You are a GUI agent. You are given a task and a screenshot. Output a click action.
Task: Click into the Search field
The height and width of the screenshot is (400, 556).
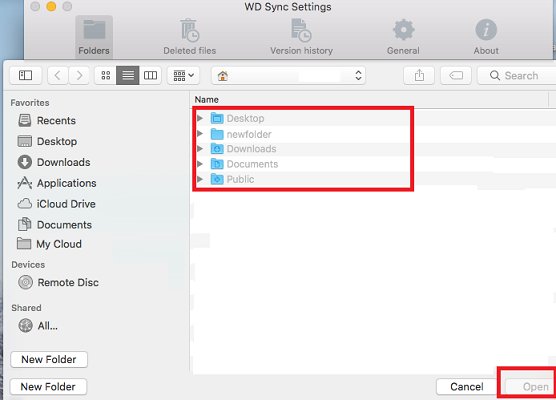(517, 76)
